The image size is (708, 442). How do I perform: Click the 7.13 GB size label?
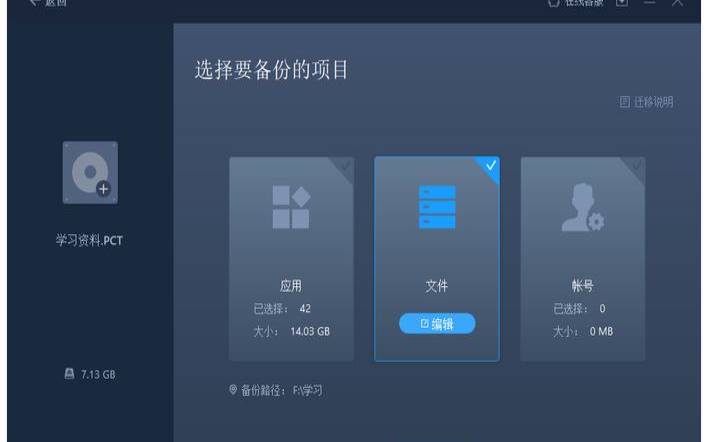click(98, 374)
